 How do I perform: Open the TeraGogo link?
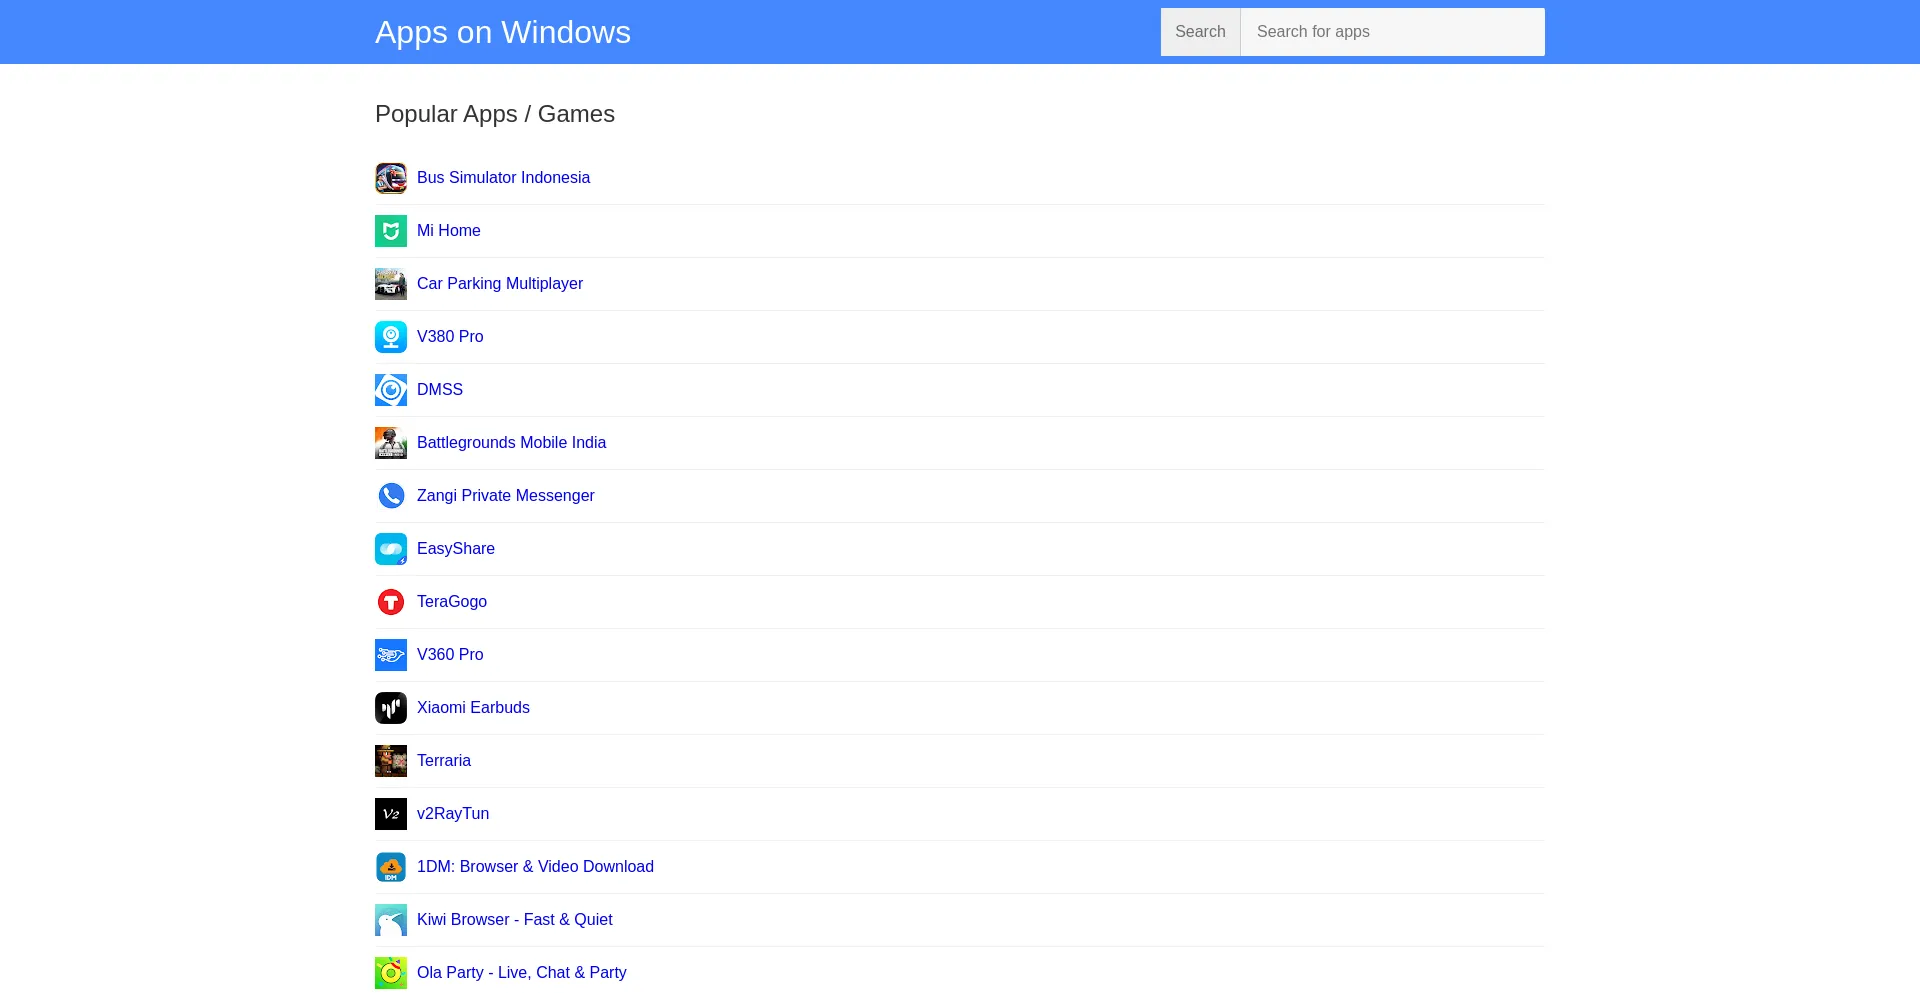[x=452, y=601]
